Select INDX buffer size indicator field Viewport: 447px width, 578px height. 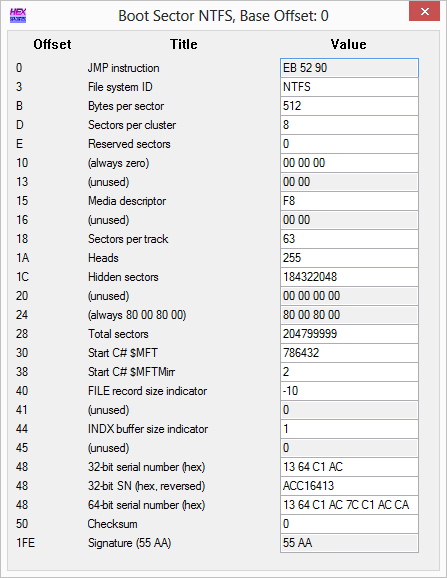(349, 429)
